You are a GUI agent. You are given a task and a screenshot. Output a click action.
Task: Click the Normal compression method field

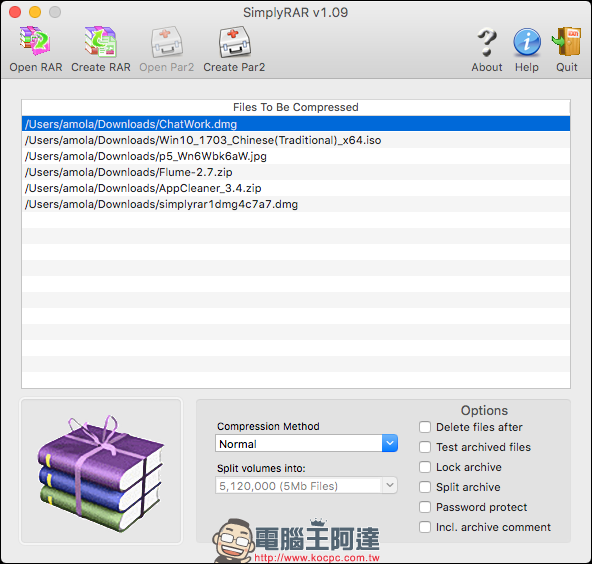click(x=299, y=443)
